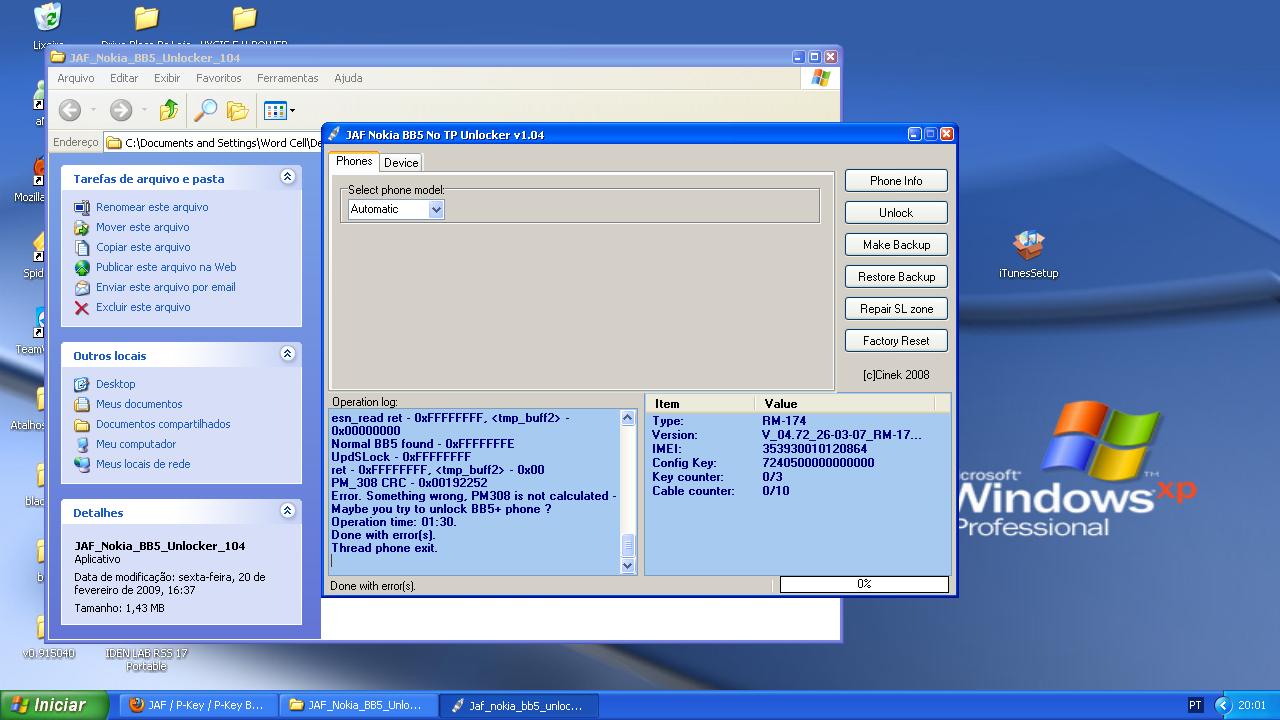The image size is (1280, 720).
Task: Click the Explorer Up folder icon
Action: point(169,110)
